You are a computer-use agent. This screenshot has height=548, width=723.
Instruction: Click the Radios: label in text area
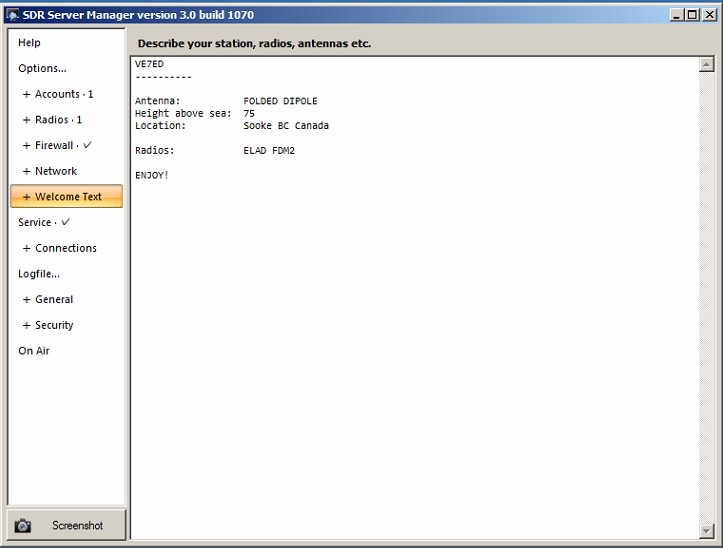click(x=155, y=150)
